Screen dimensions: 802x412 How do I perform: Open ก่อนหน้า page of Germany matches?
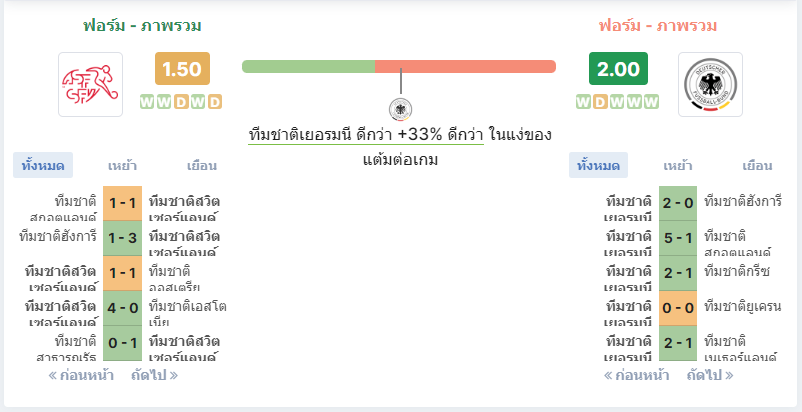pos(637,376)
